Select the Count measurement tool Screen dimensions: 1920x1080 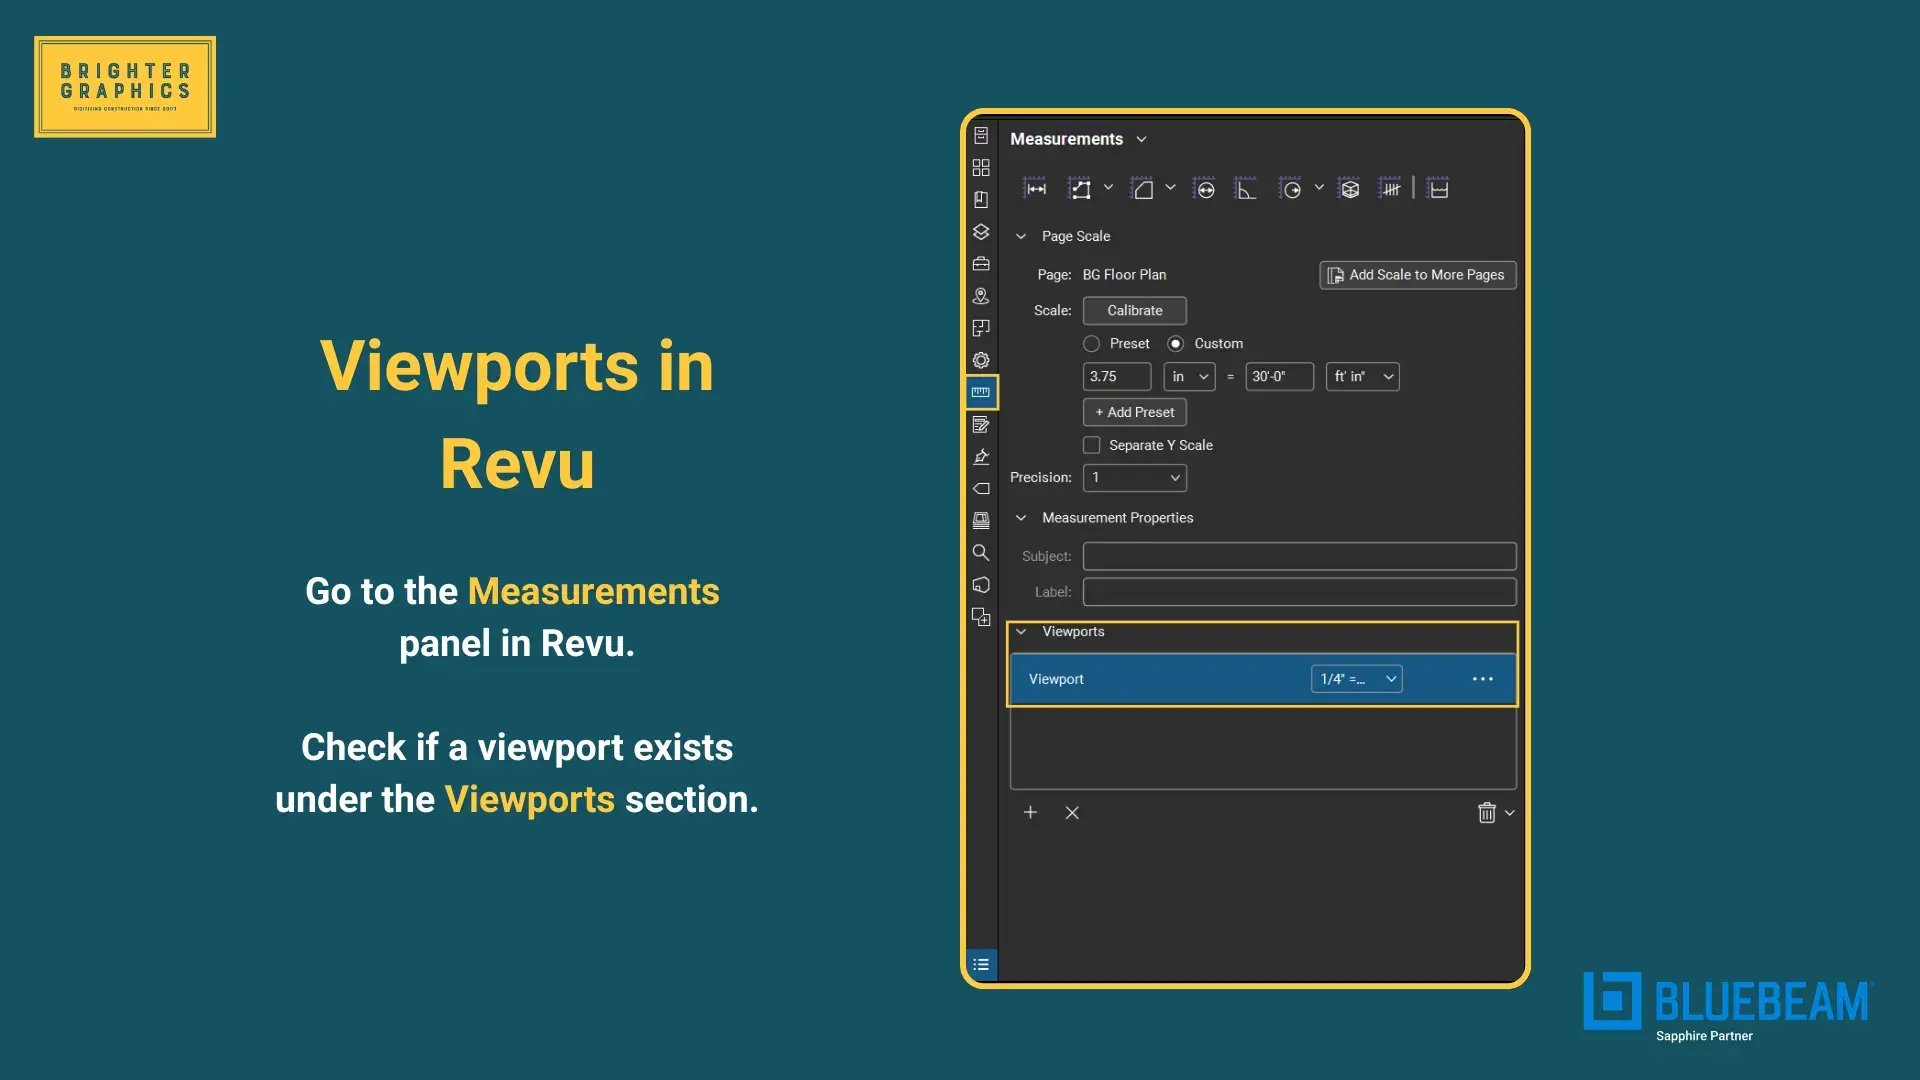pyautogui.click(x=1390, y=189)
